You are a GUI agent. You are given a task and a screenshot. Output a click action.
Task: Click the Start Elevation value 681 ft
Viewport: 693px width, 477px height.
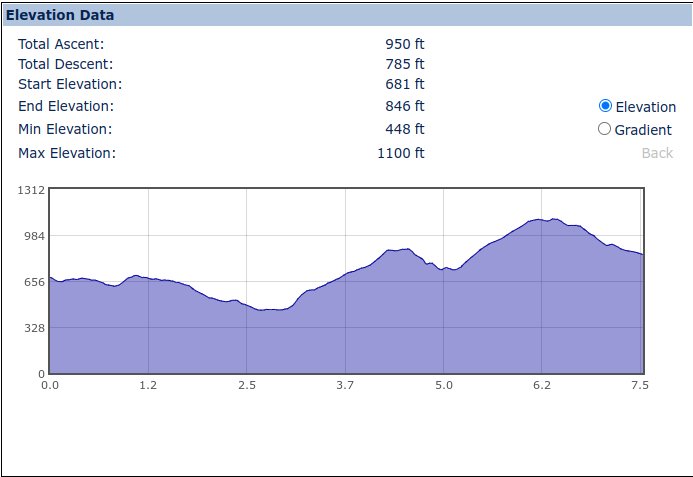(x=404, y=84)
